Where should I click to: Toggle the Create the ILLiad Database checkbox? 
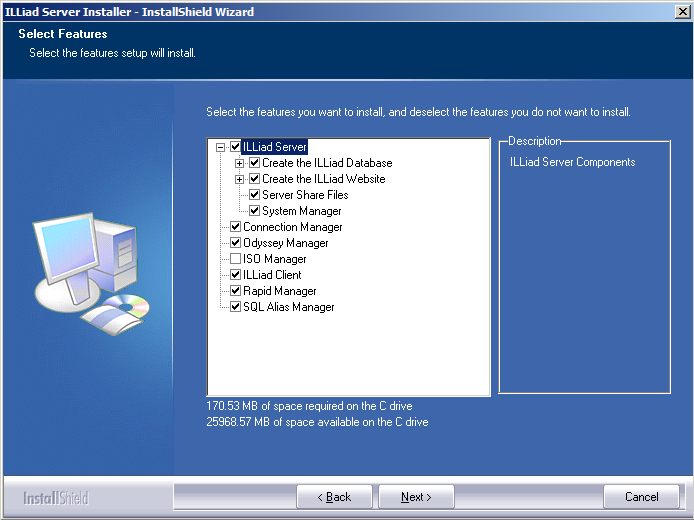255,163
